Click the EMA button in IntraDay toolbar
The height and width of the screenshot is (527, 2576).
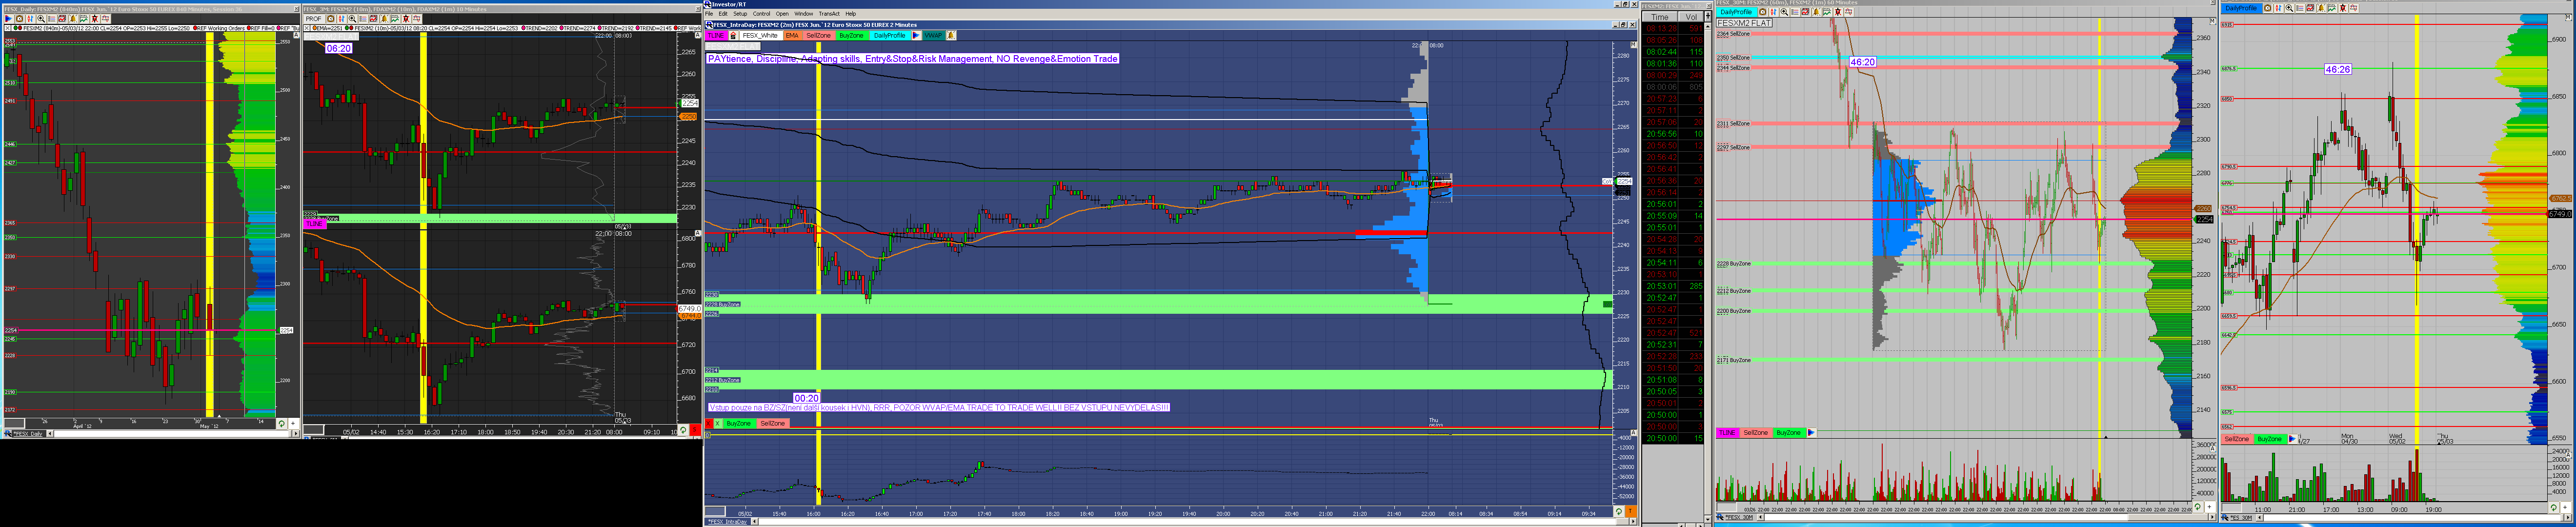[x=793, y=35]
